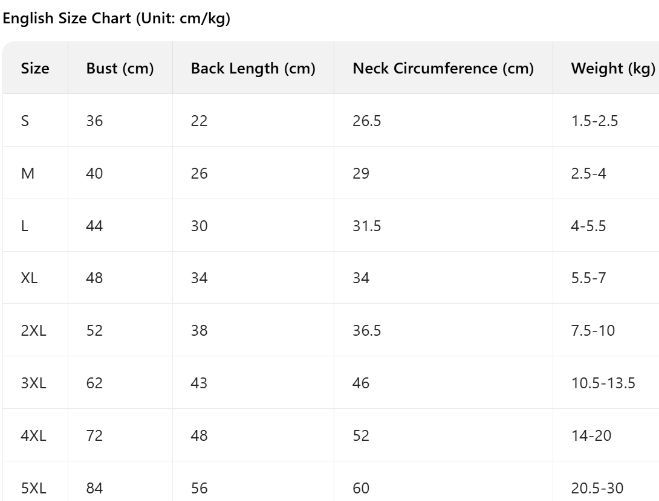This screenshot has height=501, width=659.
Task: Click the bust value for size L
Action: [95, 226]
